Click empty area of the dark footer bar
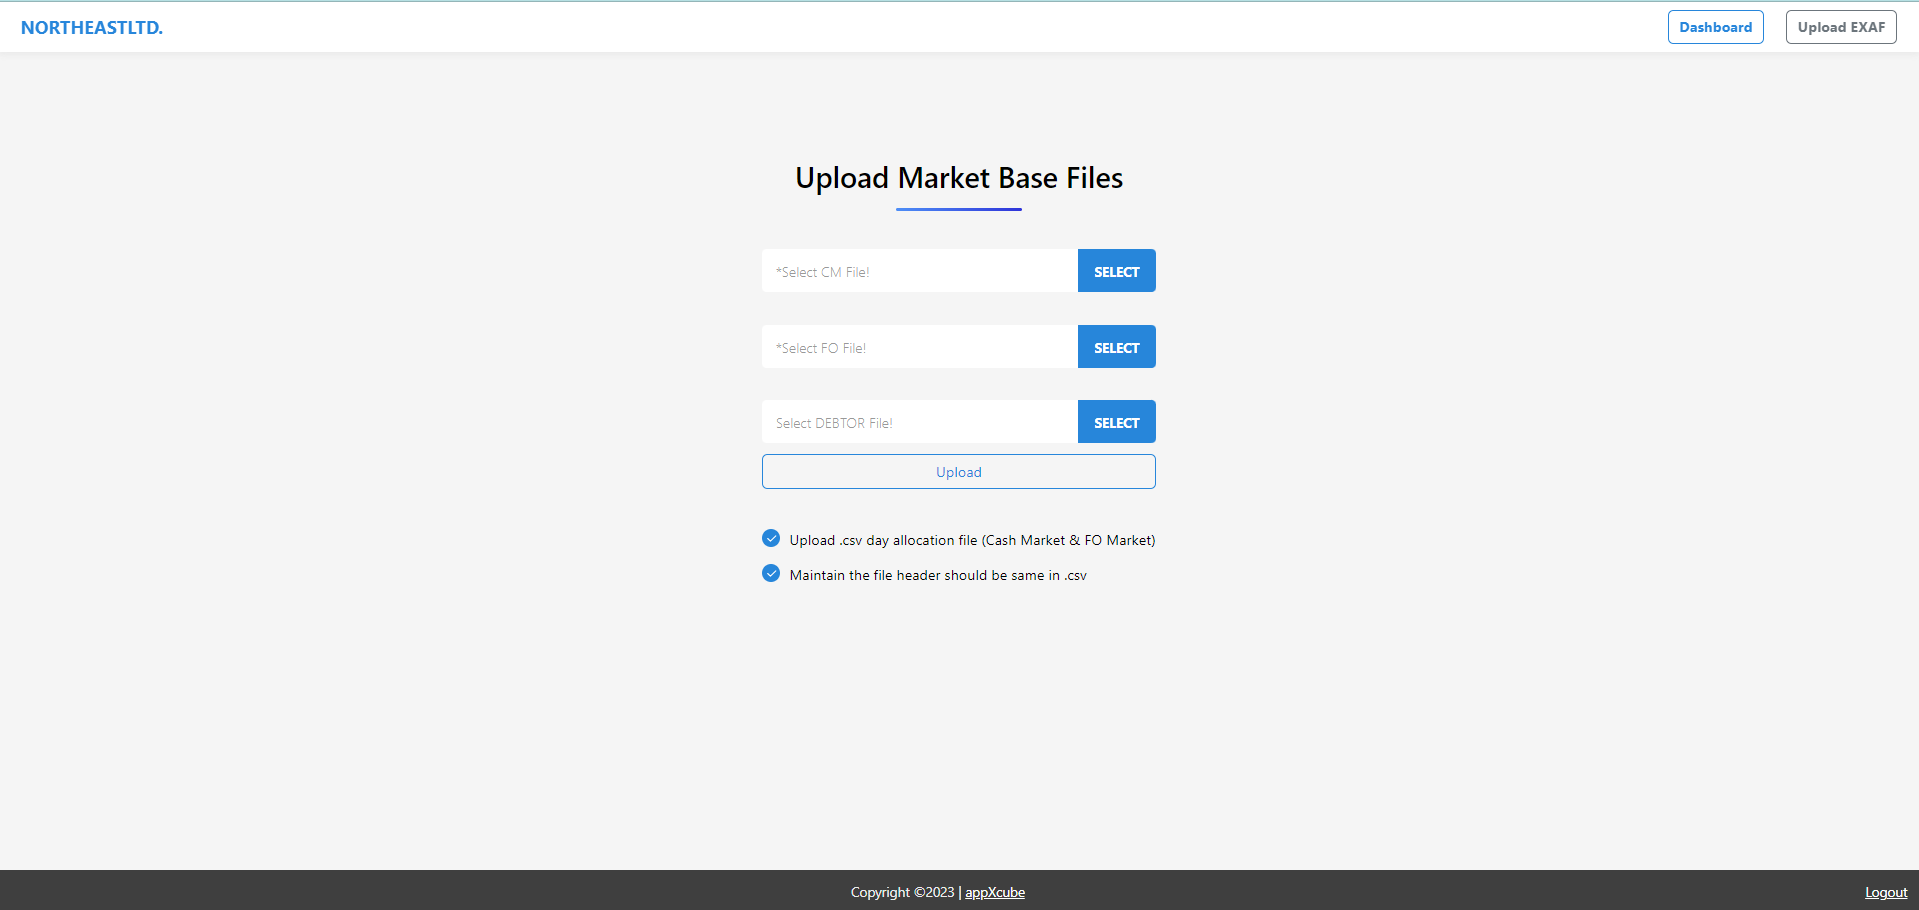The height and width of the screenshot is (910, 1919). (400, 890)
